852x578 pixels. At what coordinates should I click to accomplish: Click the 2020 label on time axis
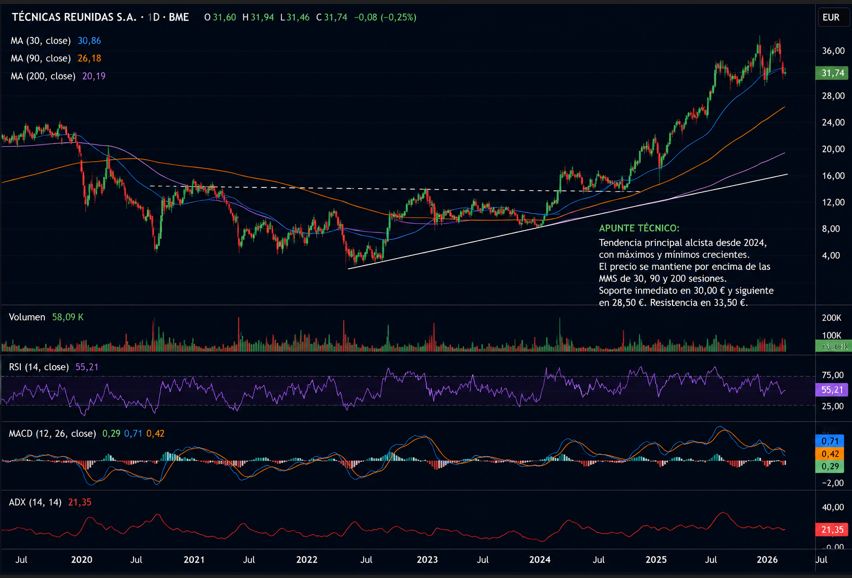[x=82, y=560]
